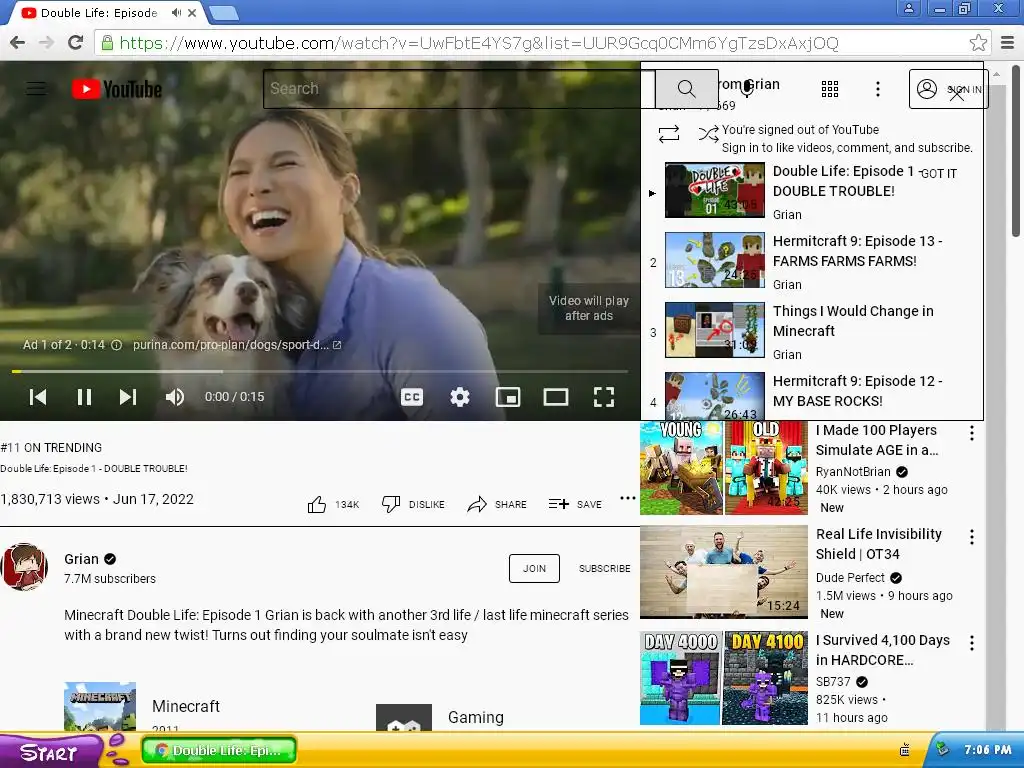1024x768 pixels.
Task: Pause the video with the pause button
Action: pyautogui.click(x=84, y=397)
